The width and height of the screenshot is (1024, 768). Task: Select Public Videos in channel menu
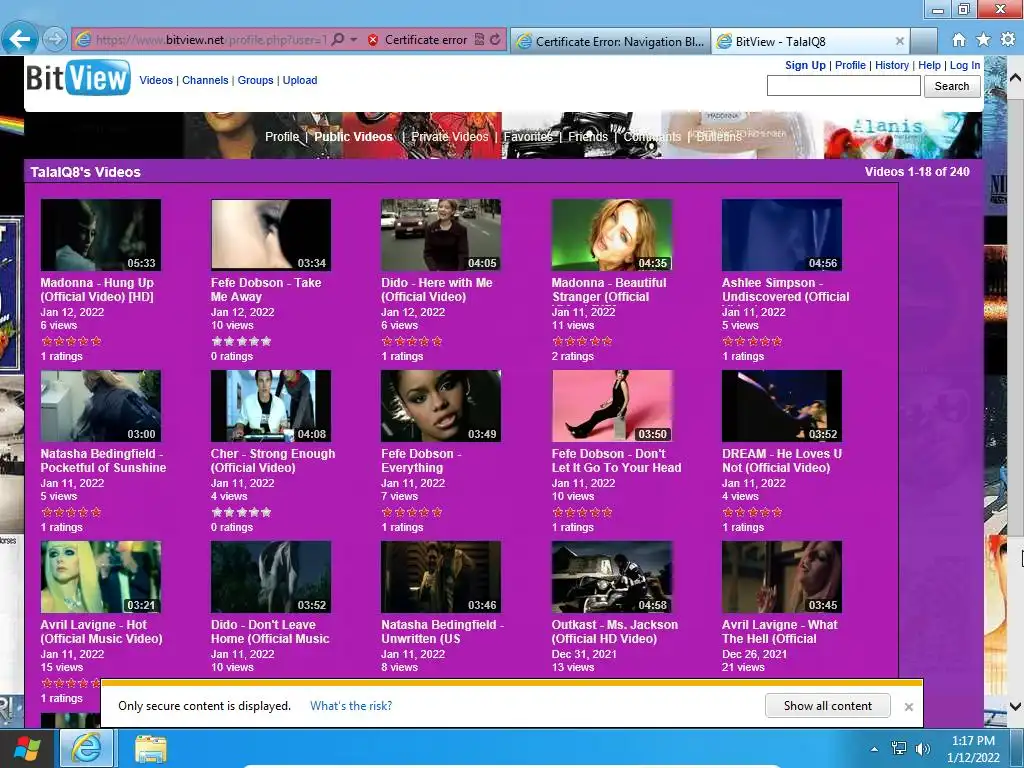(353, 136)
